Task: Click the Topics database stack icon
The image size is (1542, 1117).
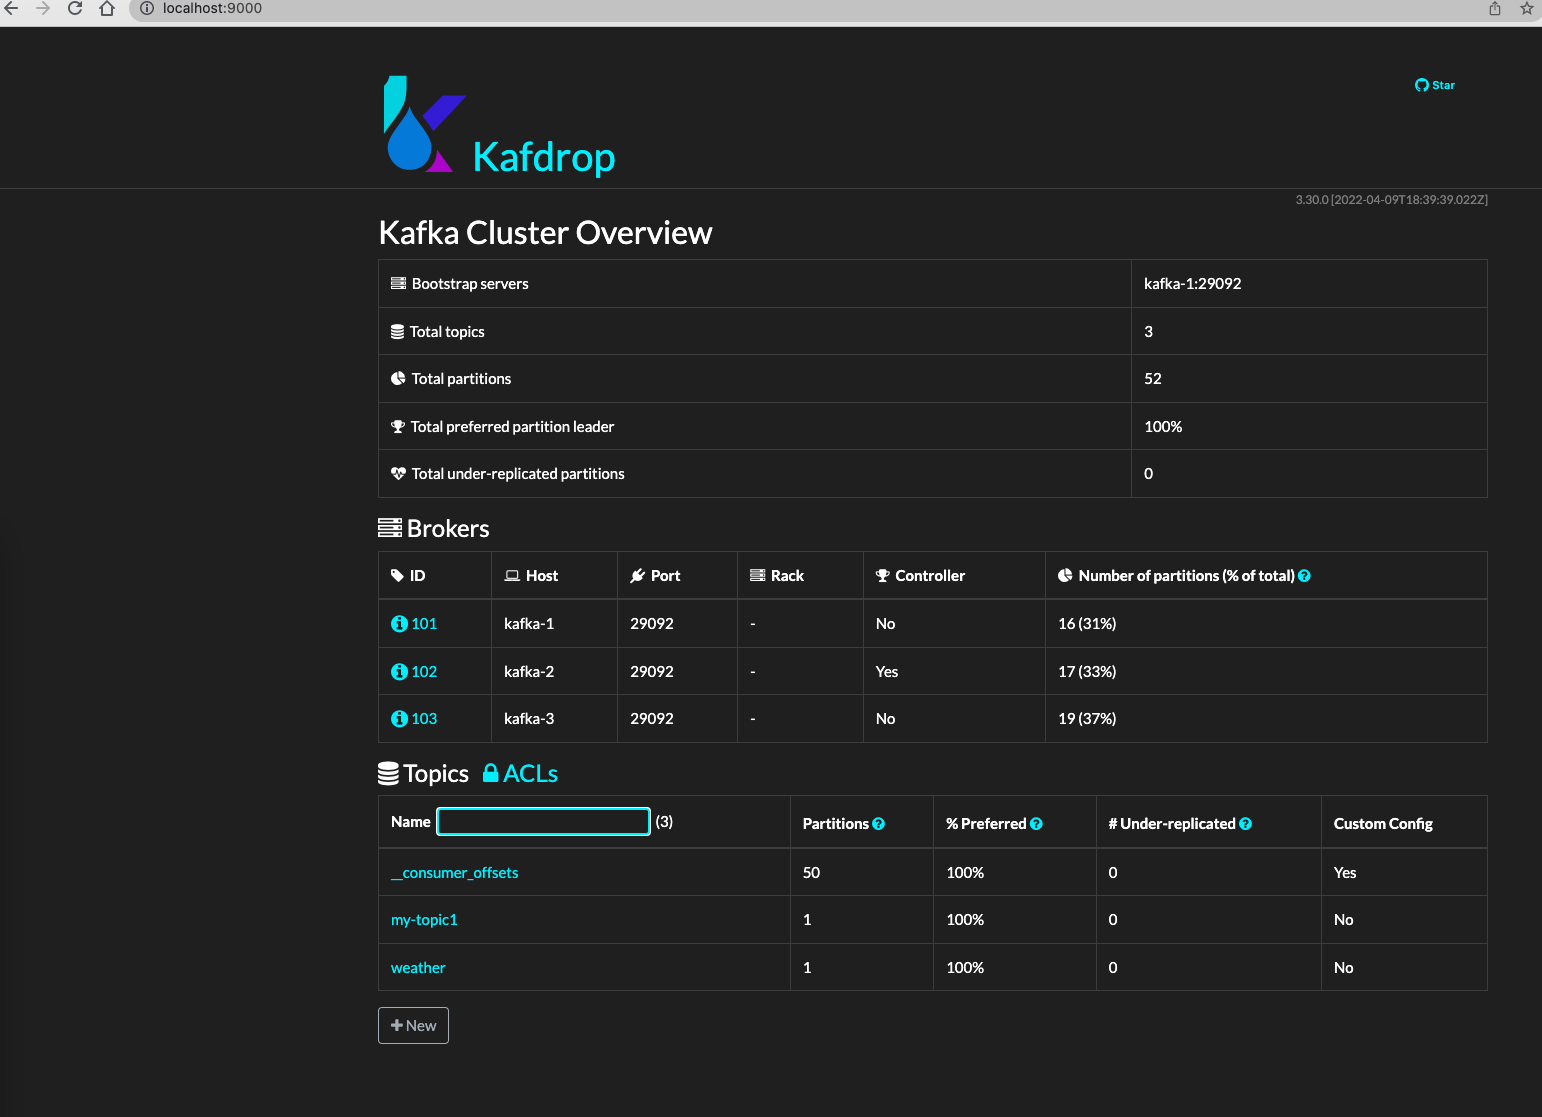Action: coord(388,774)
